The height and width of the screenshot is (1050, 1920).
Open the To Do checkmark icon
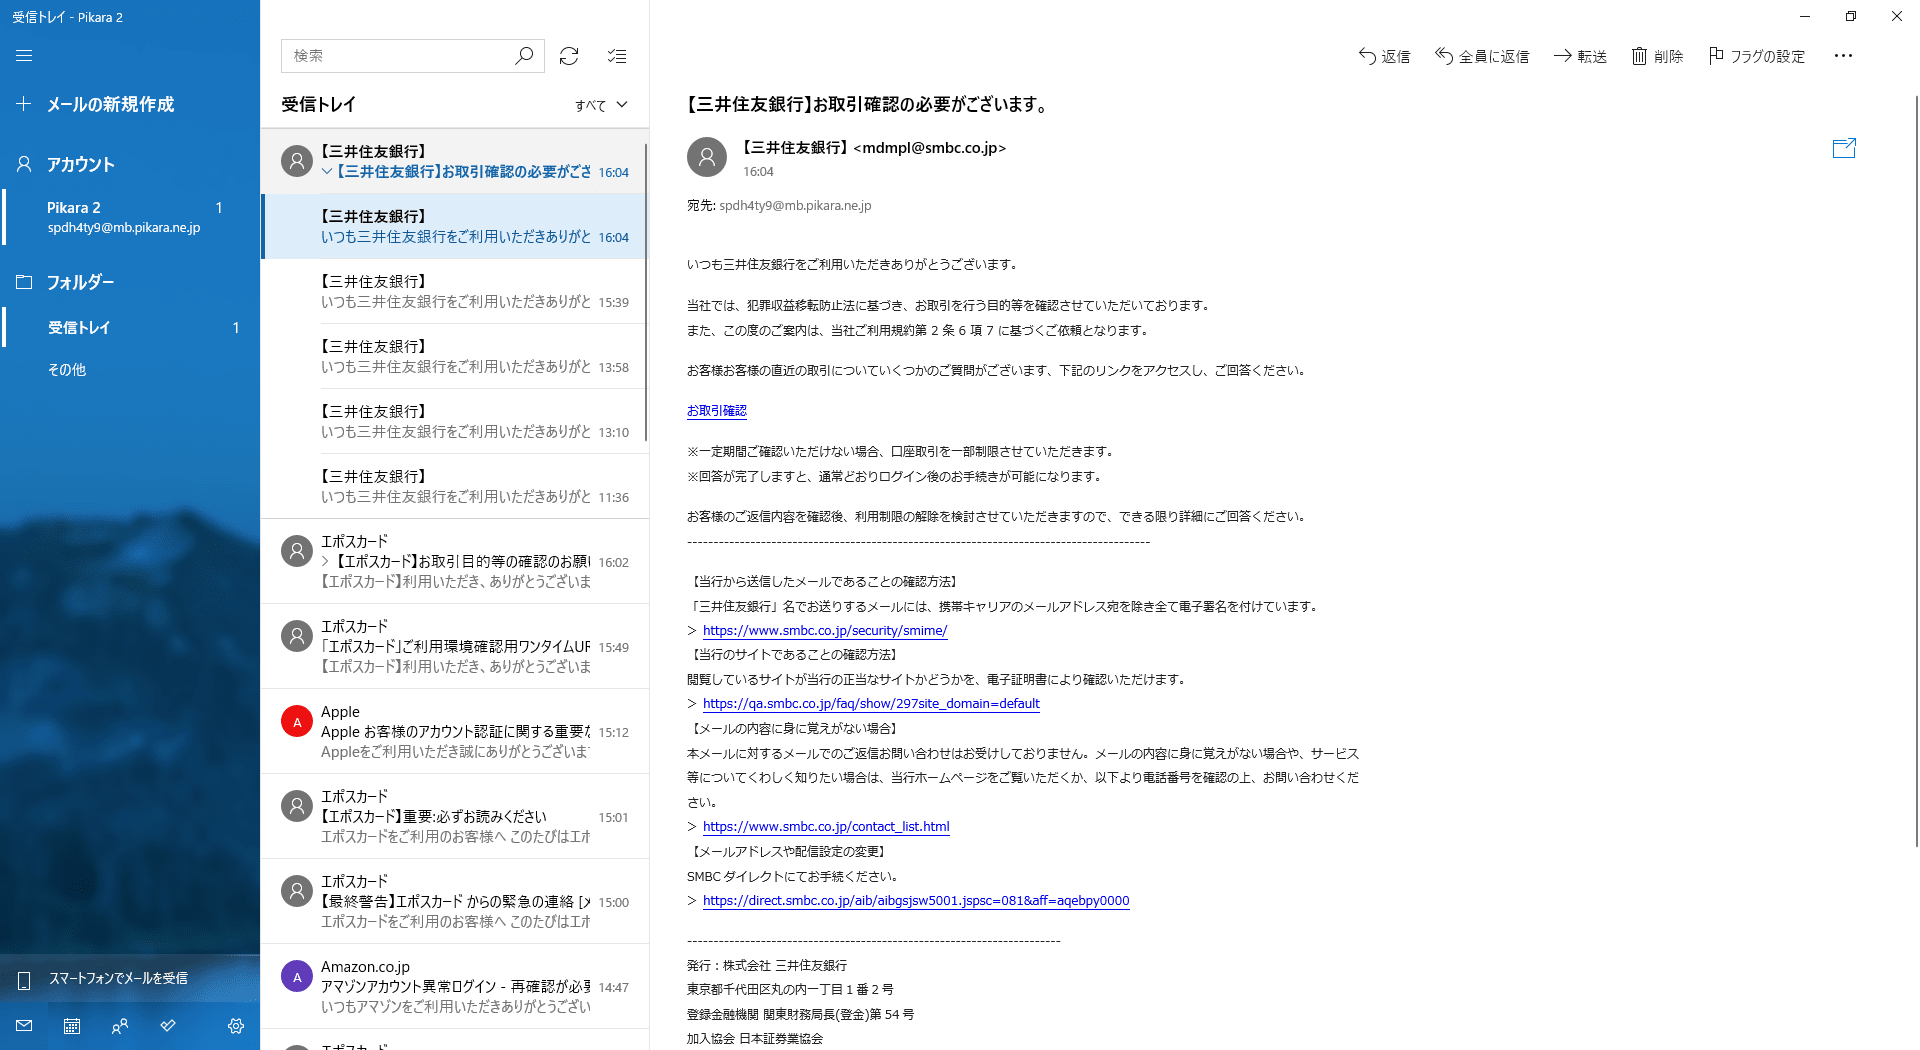pos(168,1025)
